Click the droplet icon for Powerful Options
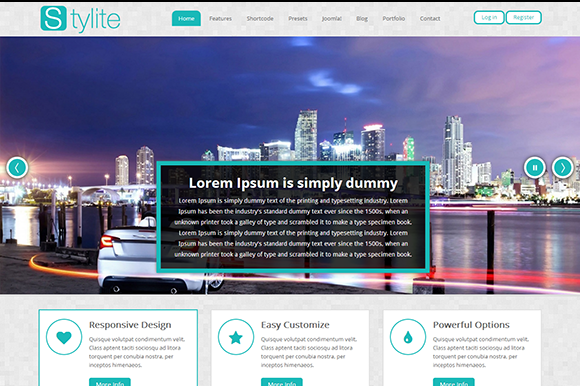Image resolution: width=580 pixels, height=386 pixels. pyautogui.click(x=408, y=337)
